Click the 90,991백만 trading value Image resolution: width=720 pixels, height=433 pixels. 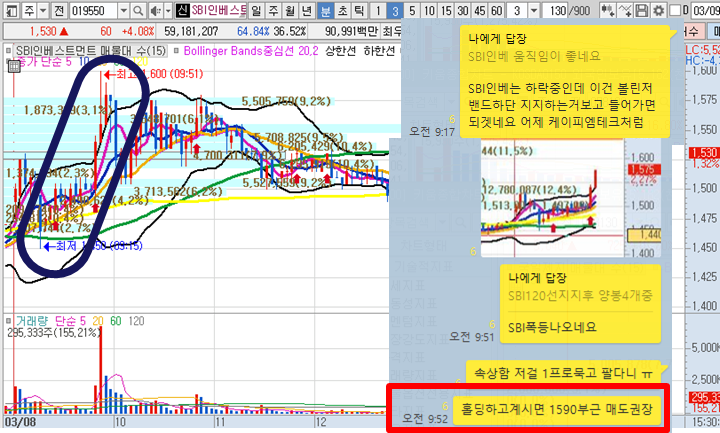point(351,31)
